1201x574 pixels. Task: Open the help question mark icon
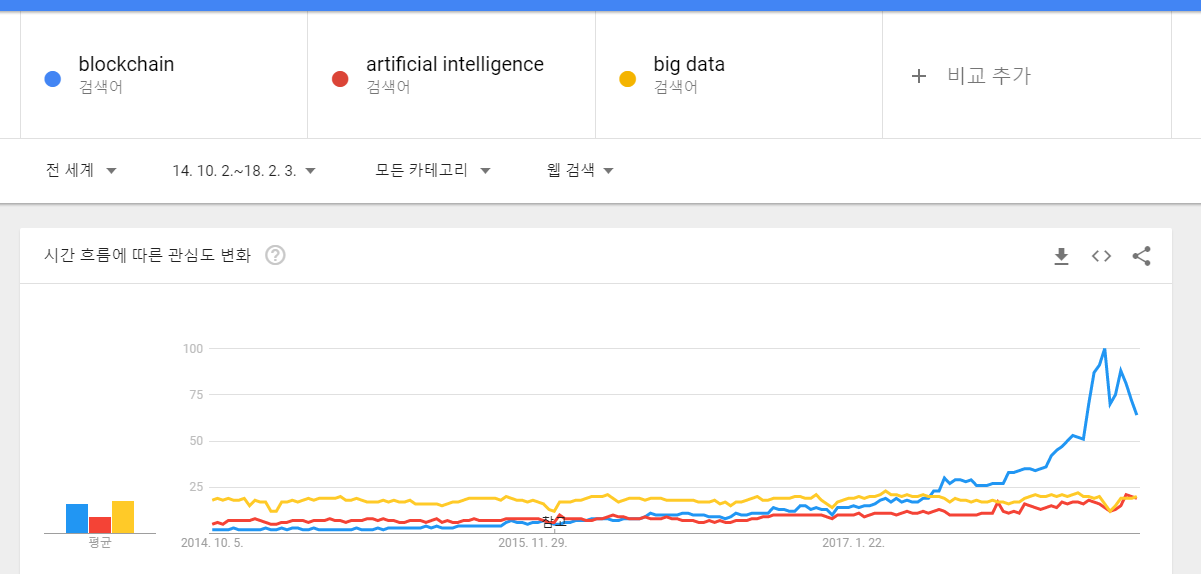pos(275,256)
